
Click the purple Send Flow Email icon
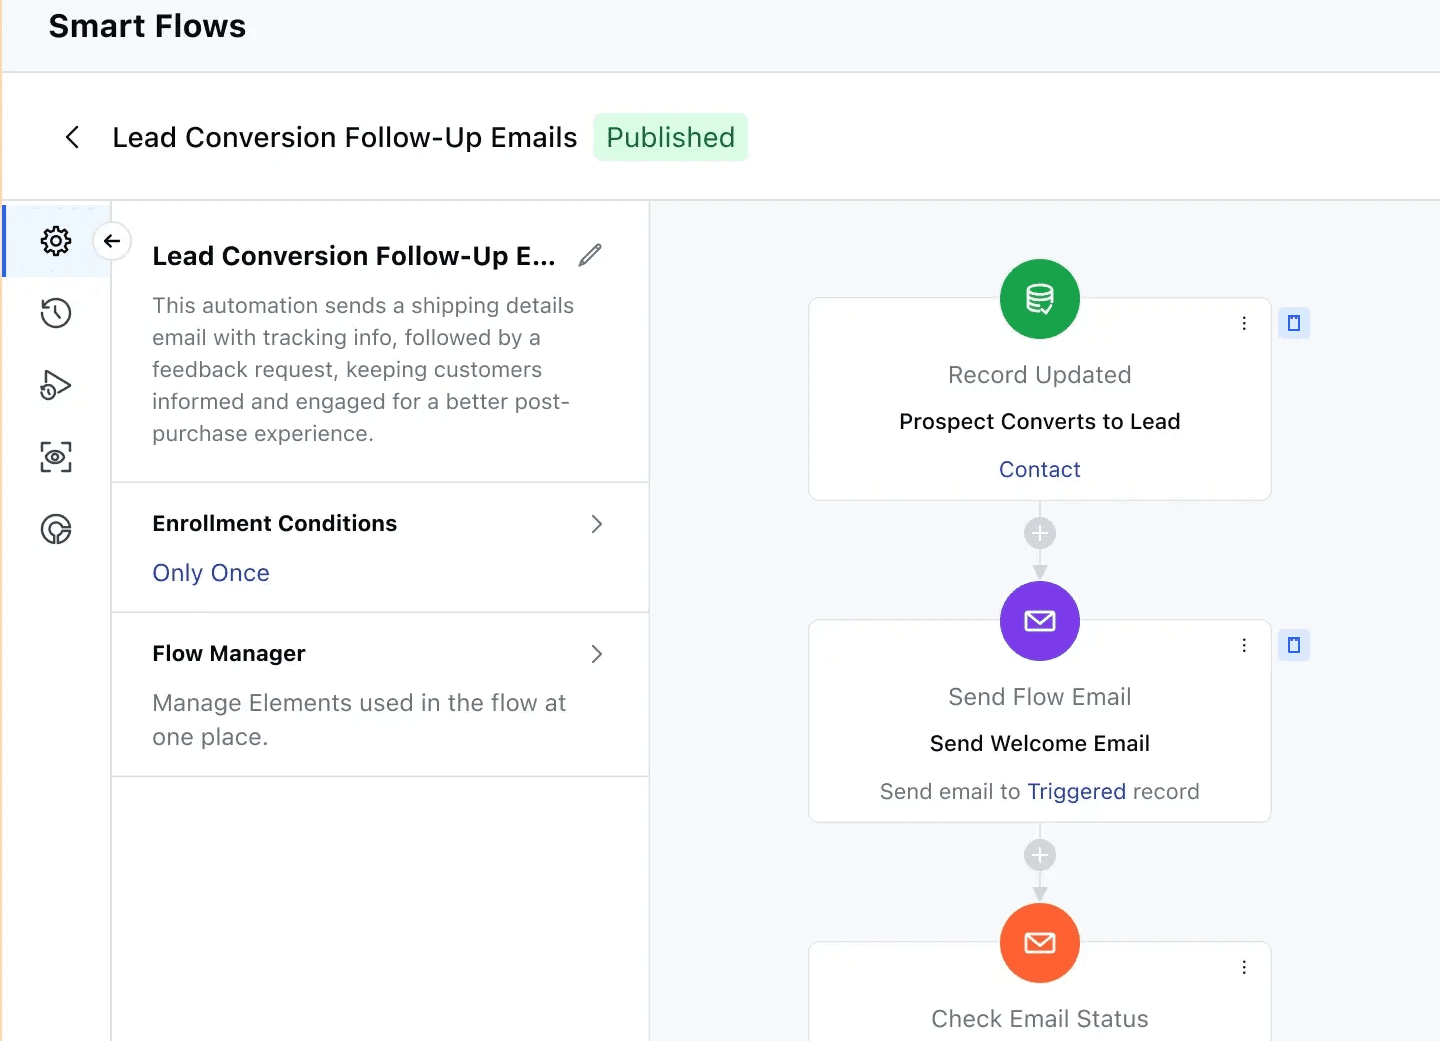(x=1040, y=621)
